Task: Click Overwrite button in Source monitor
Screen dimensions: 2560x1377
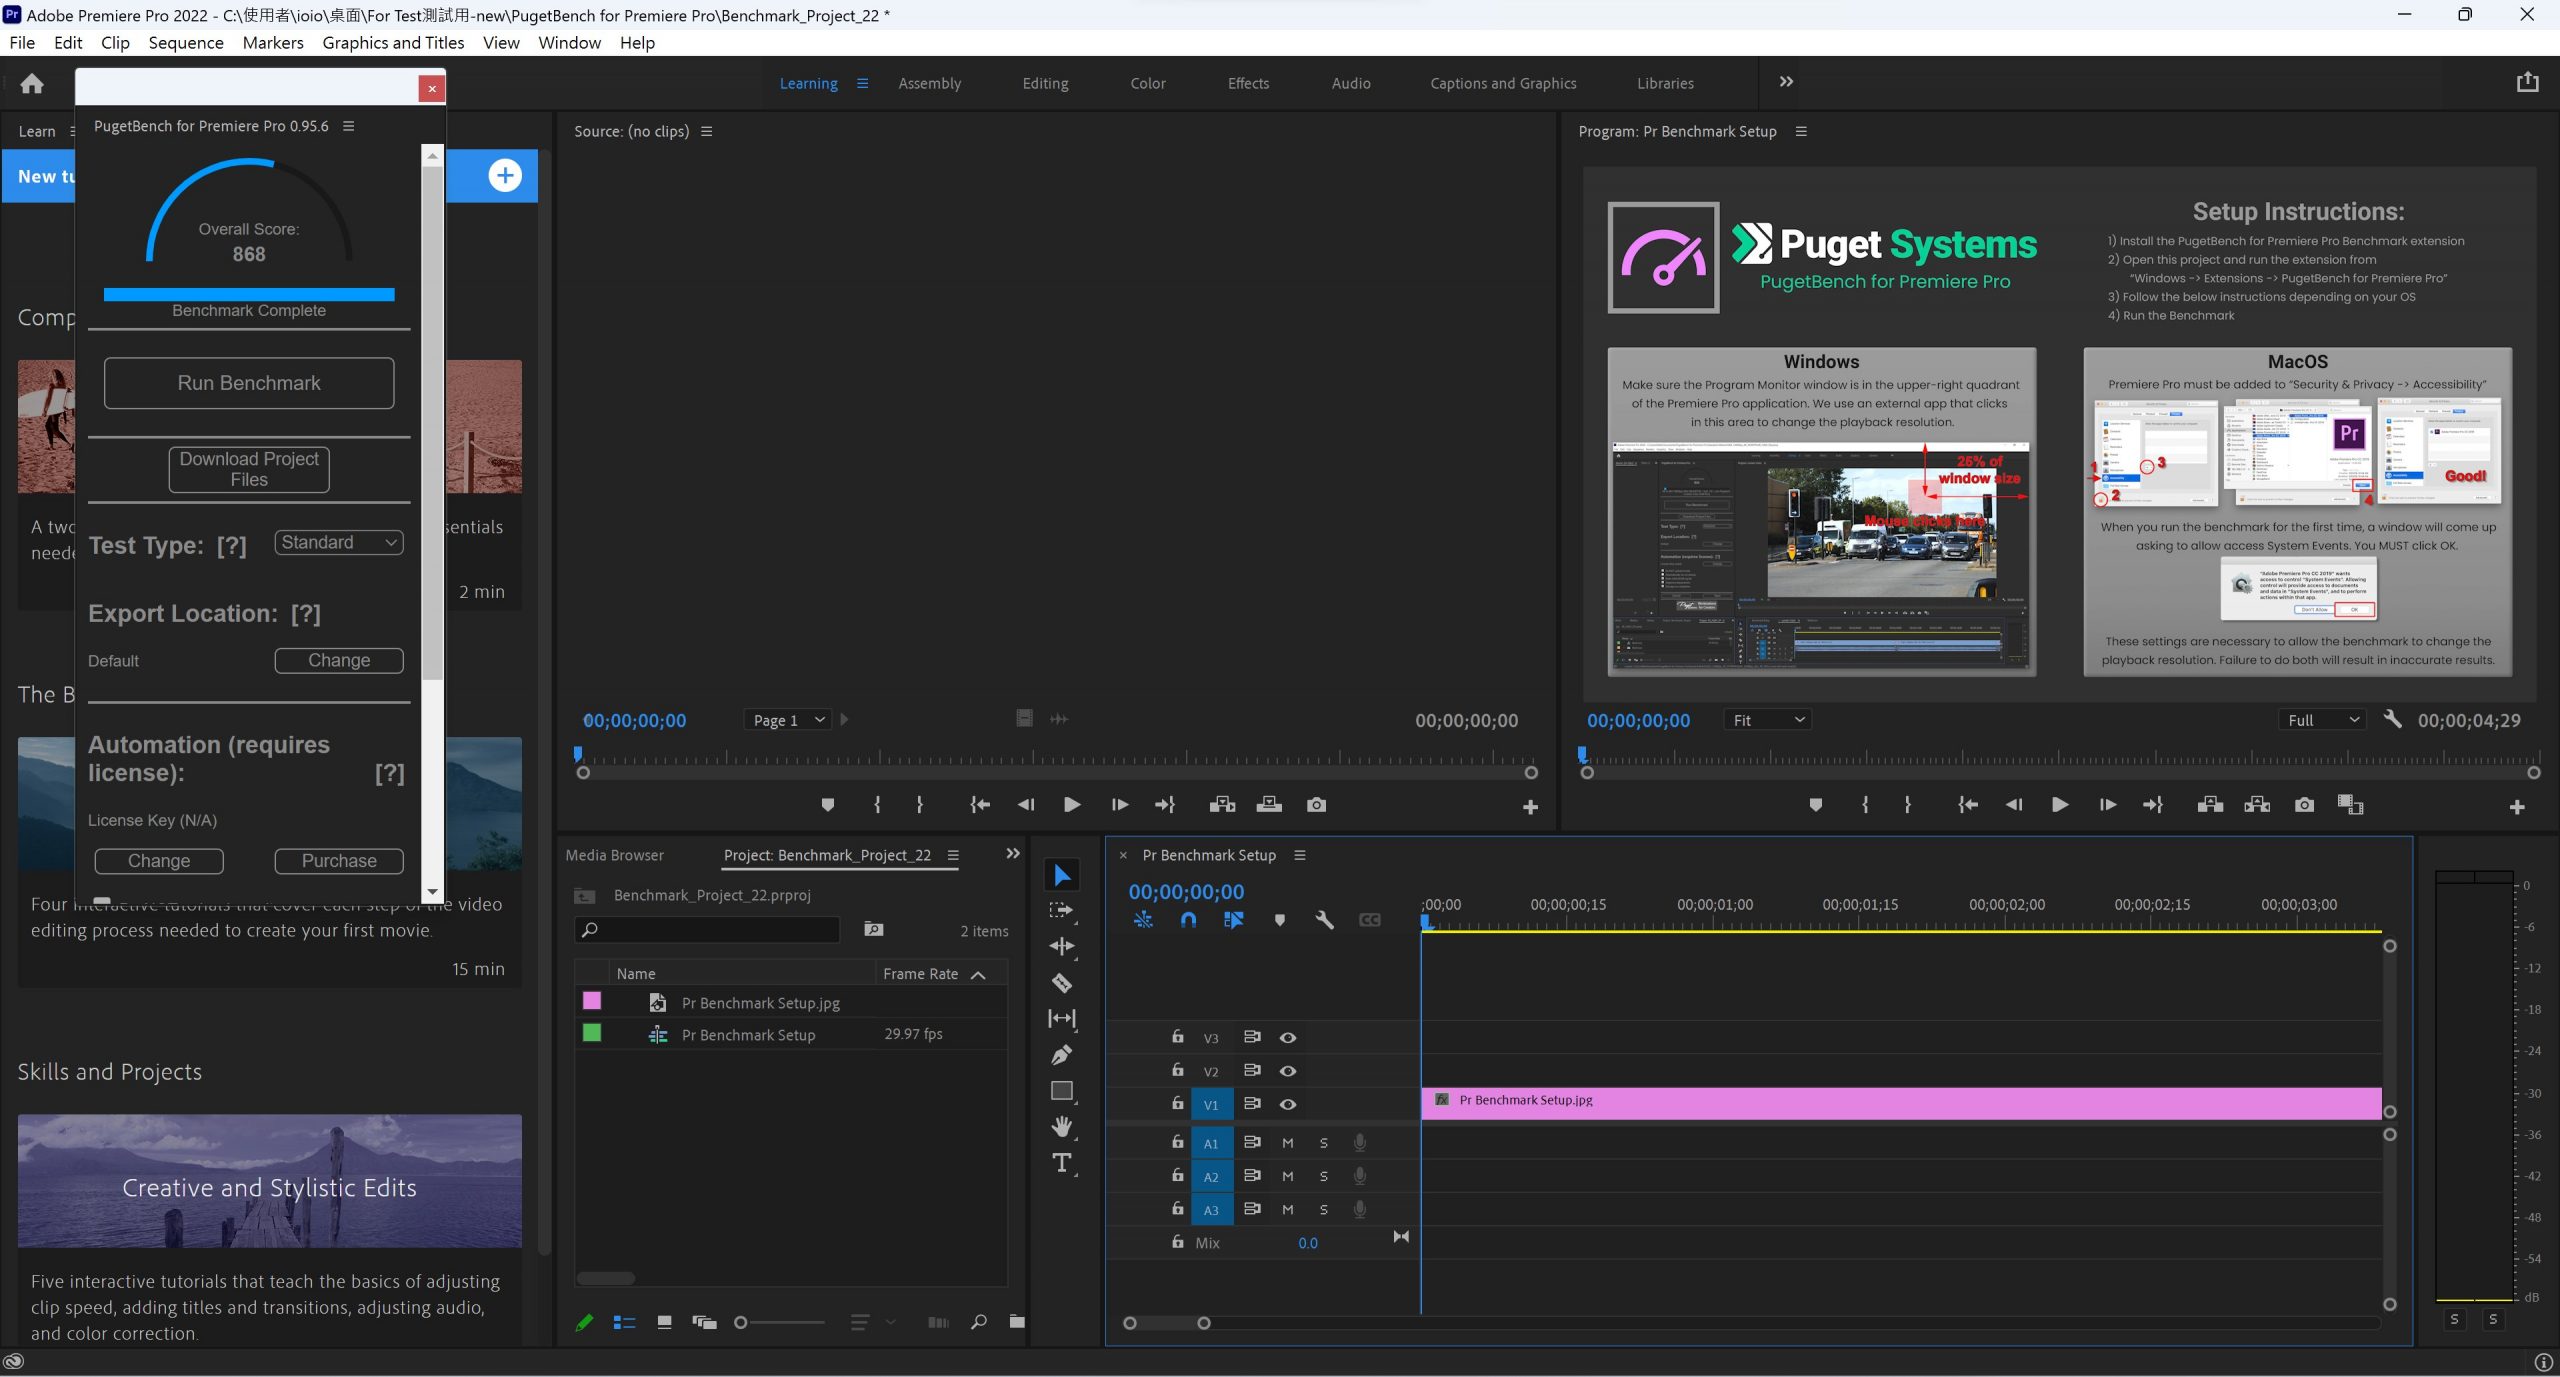Action: 1269,805
